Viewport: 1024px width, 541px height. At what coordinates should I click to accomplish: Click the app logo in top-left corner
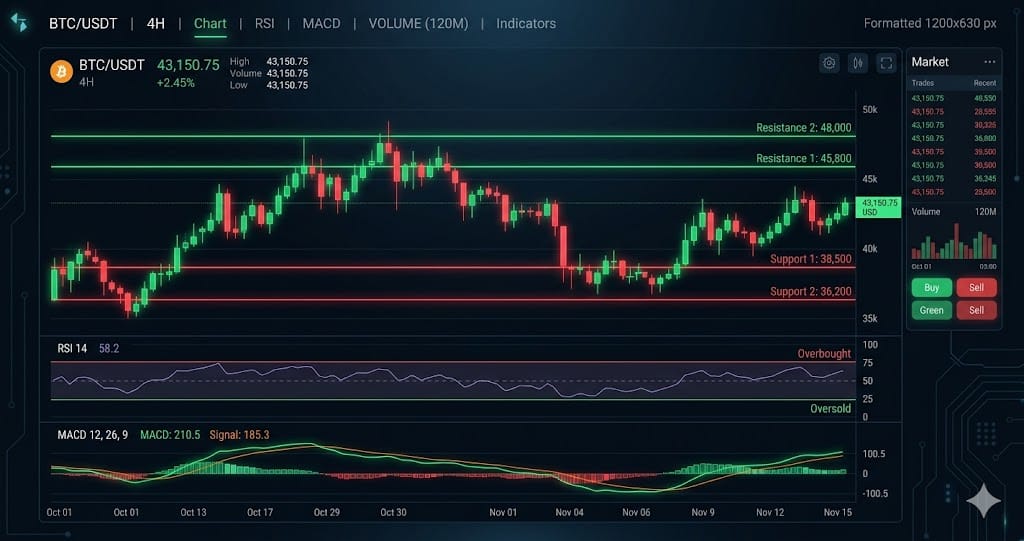click(20, 23)
